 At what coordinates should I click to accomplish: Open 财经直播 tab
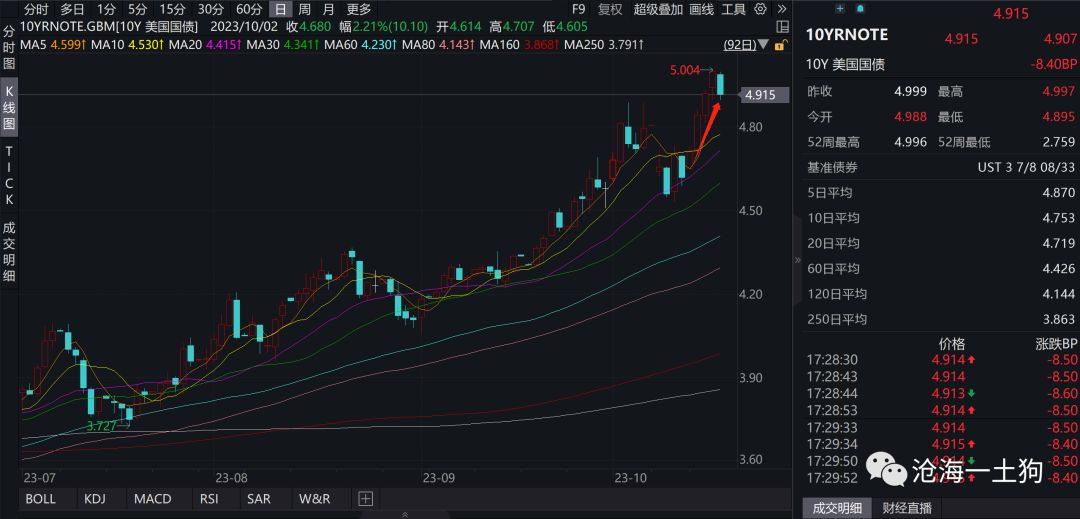click(906, 509)
